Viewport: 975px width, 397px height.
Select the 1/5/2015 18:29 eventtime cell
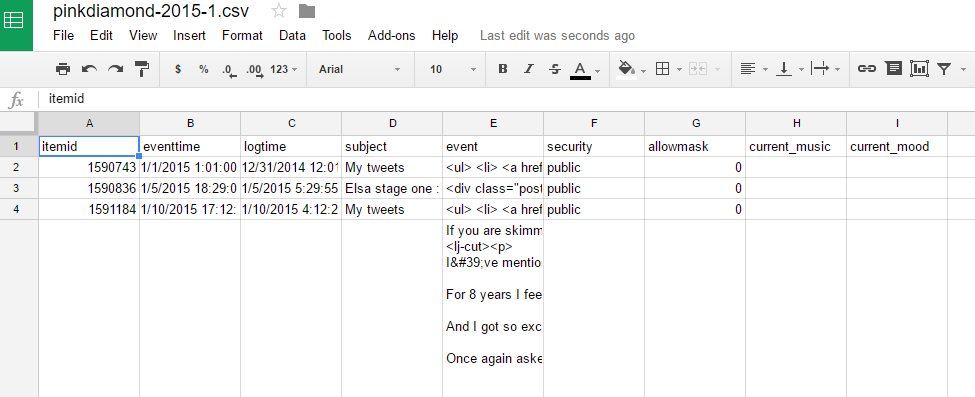tap(190, 189)
